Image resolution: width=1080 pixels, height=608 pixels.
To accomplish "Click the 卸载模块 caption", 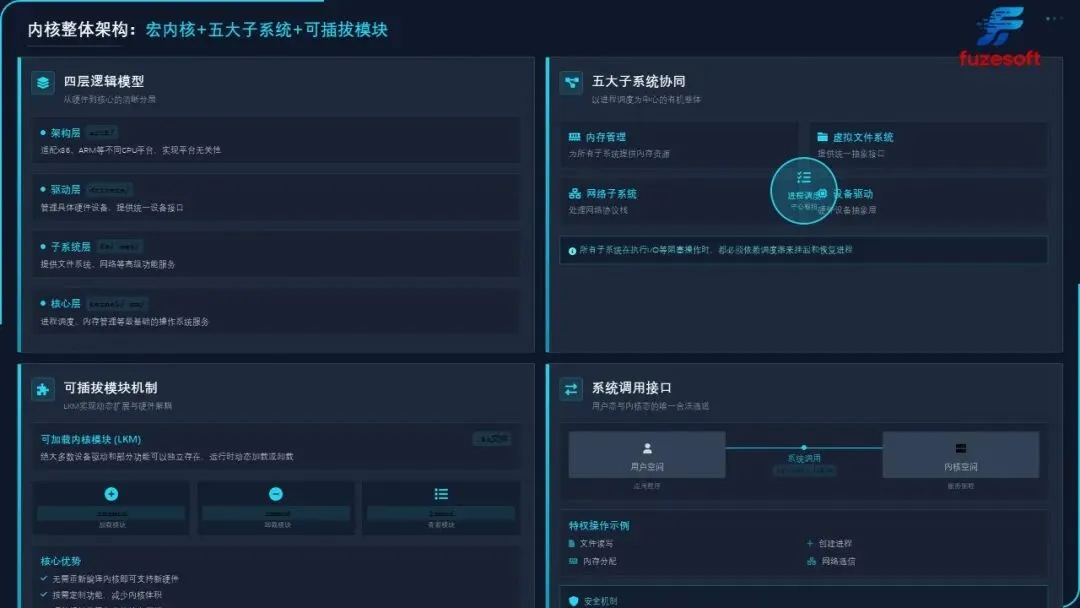I will click(278, 525).
